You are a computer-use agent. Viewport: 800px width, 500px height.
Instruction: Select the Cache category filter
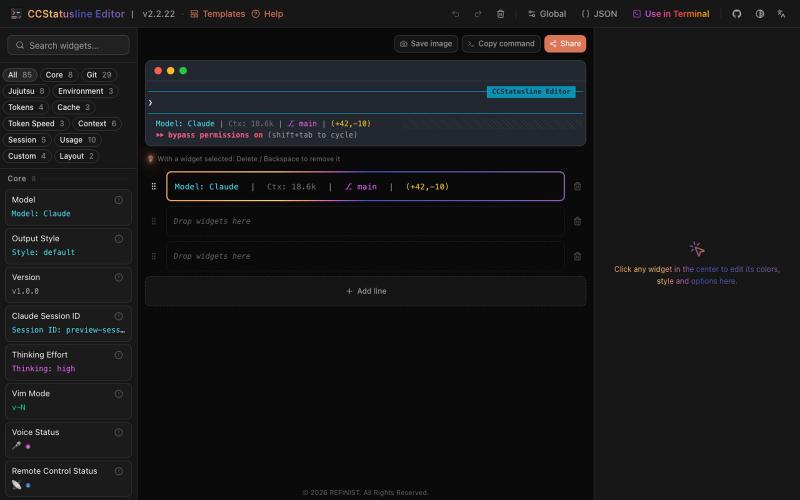(73, 108)
